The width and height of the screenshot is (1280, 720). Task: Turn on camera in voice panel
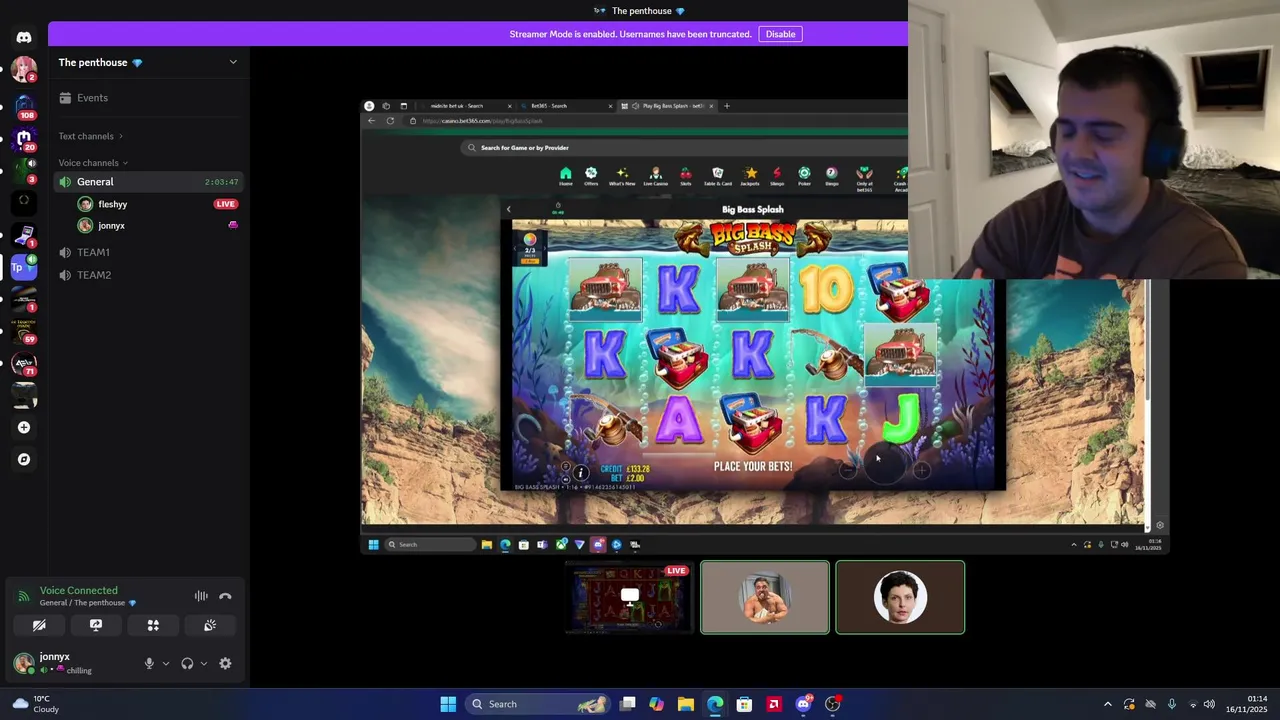click(x=39, y=625)
